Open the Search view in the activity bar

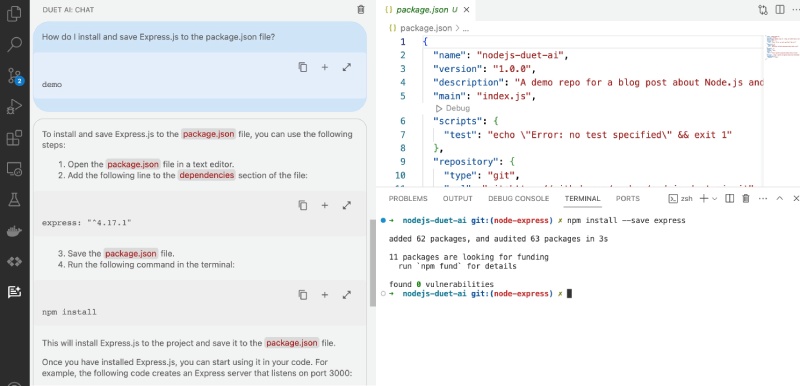click(14, 44)
